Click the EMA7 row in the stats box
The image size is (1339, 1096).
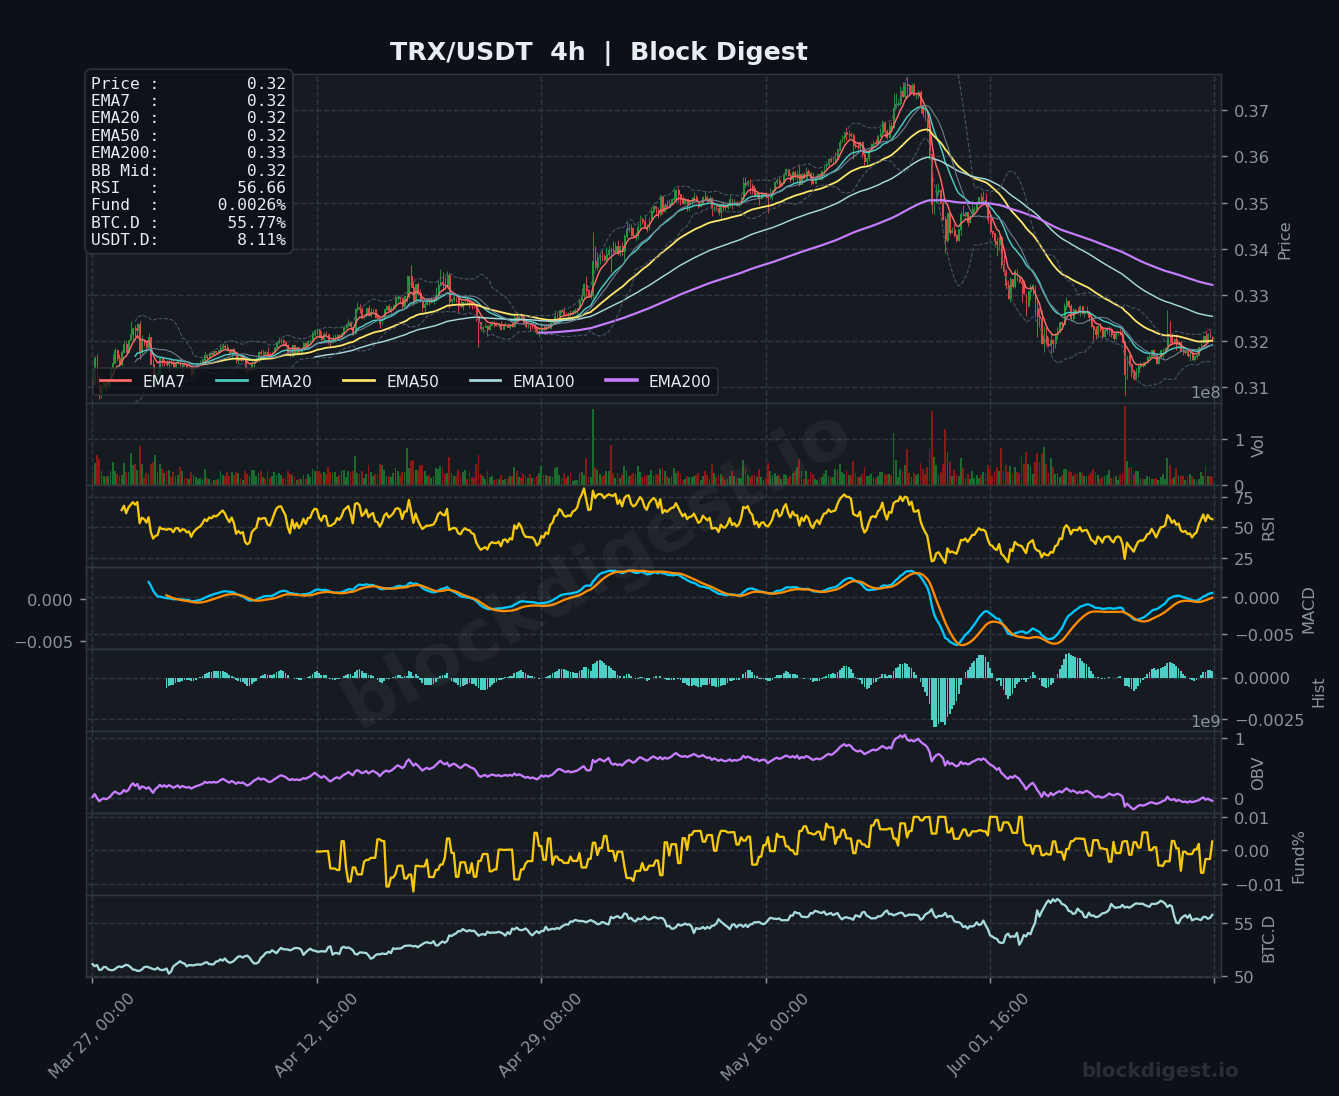[x=188, y=101]
